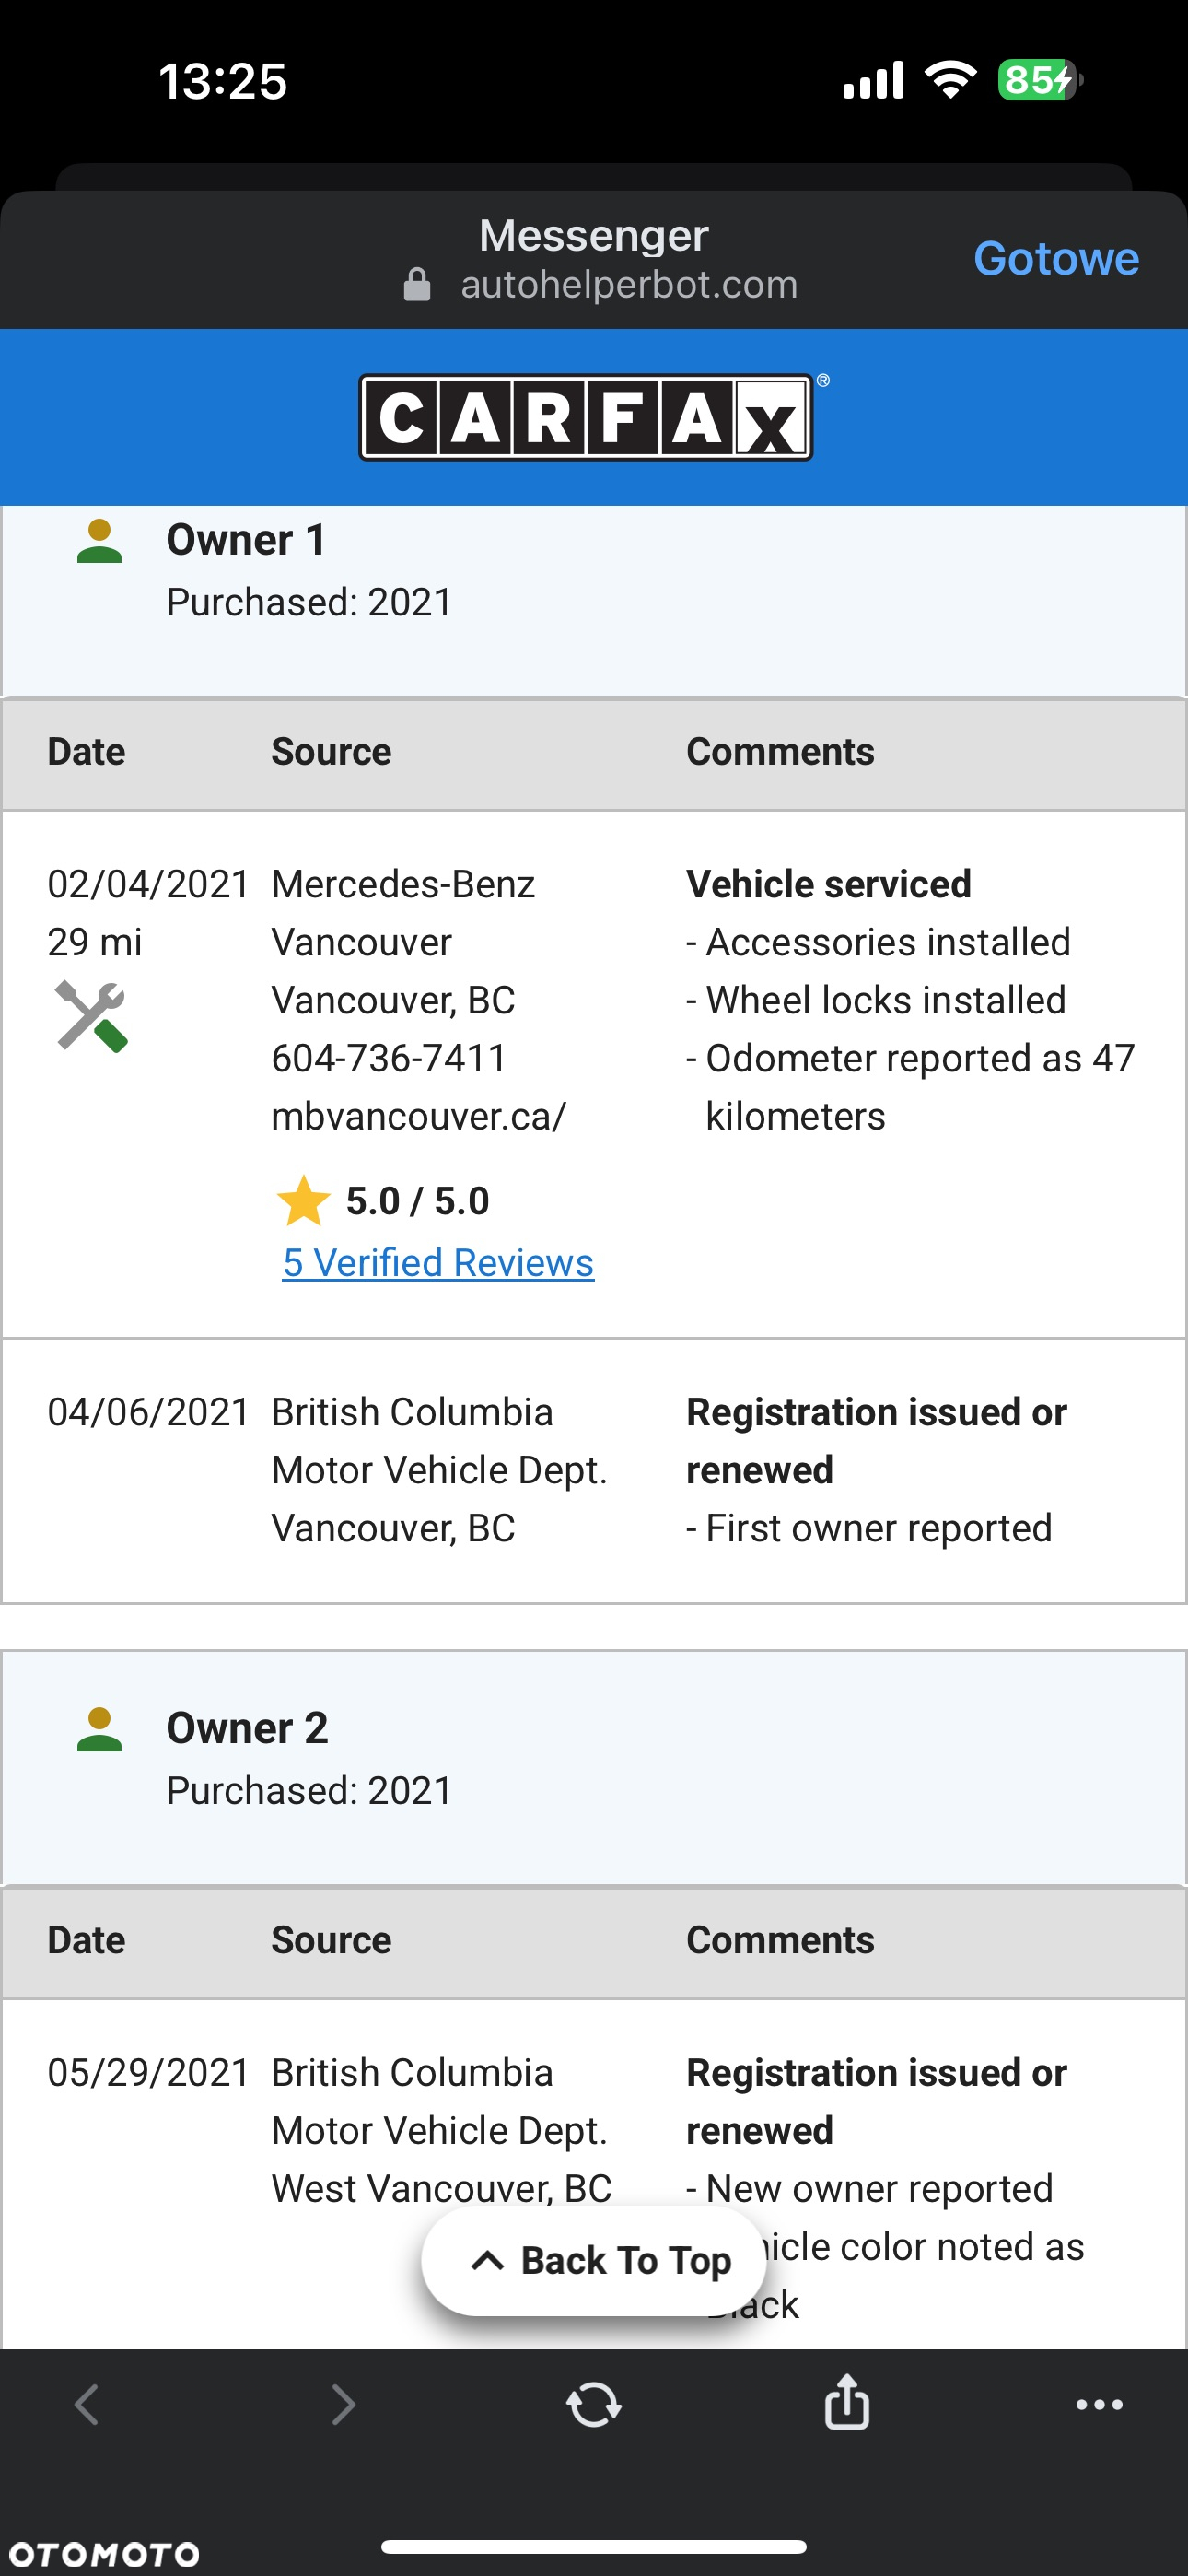Go forward with the browser forward arrow
Image resolution: width=1188 pixels, height=2576 pixels.
tap(343, 2405)
